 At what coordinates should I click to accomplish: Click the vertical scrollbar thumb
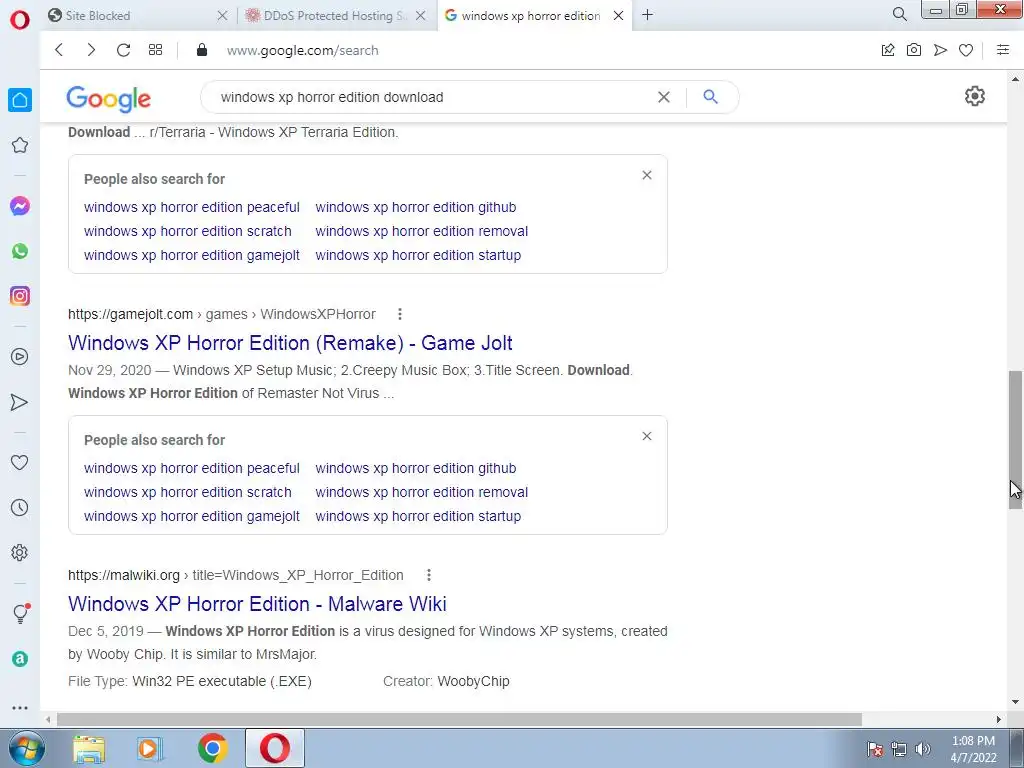click(x=1015, y=439)
